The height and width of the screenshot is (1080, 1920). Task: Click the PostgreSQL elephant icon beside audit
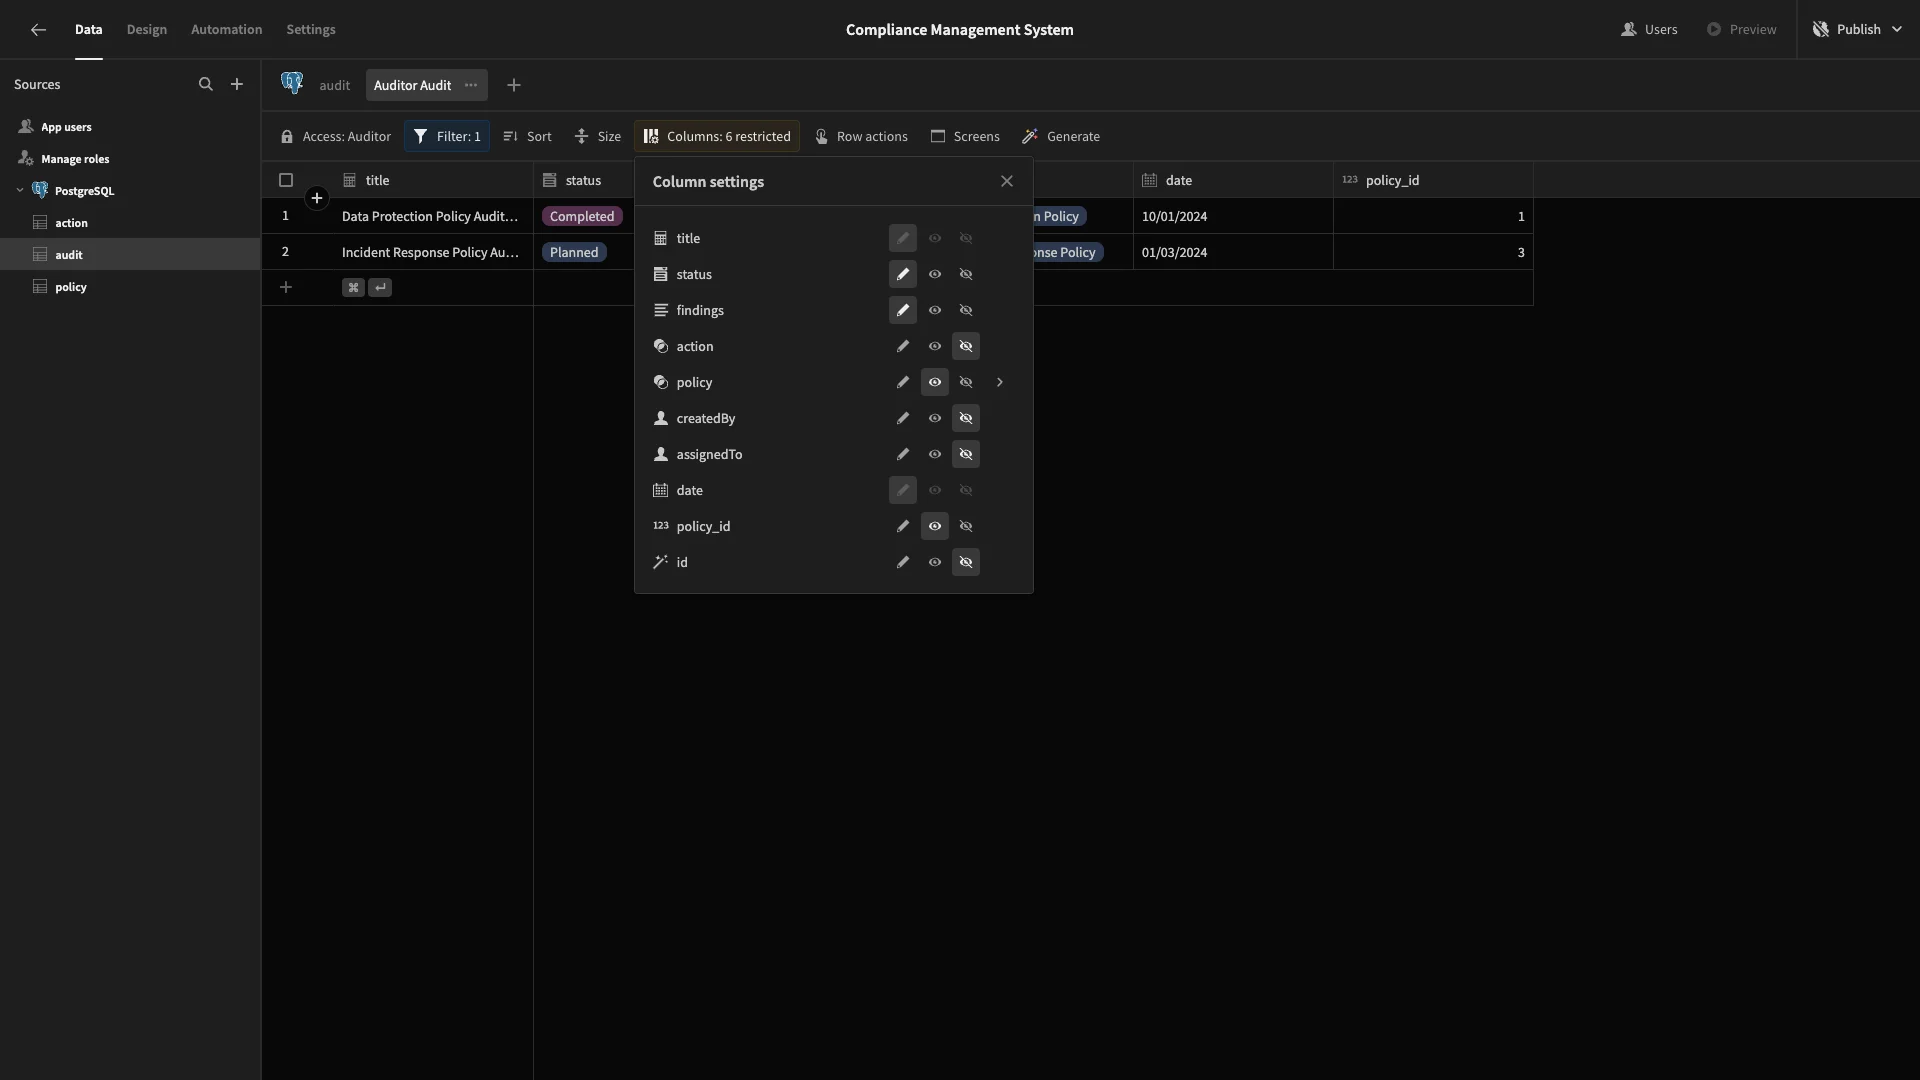[292, 84]
